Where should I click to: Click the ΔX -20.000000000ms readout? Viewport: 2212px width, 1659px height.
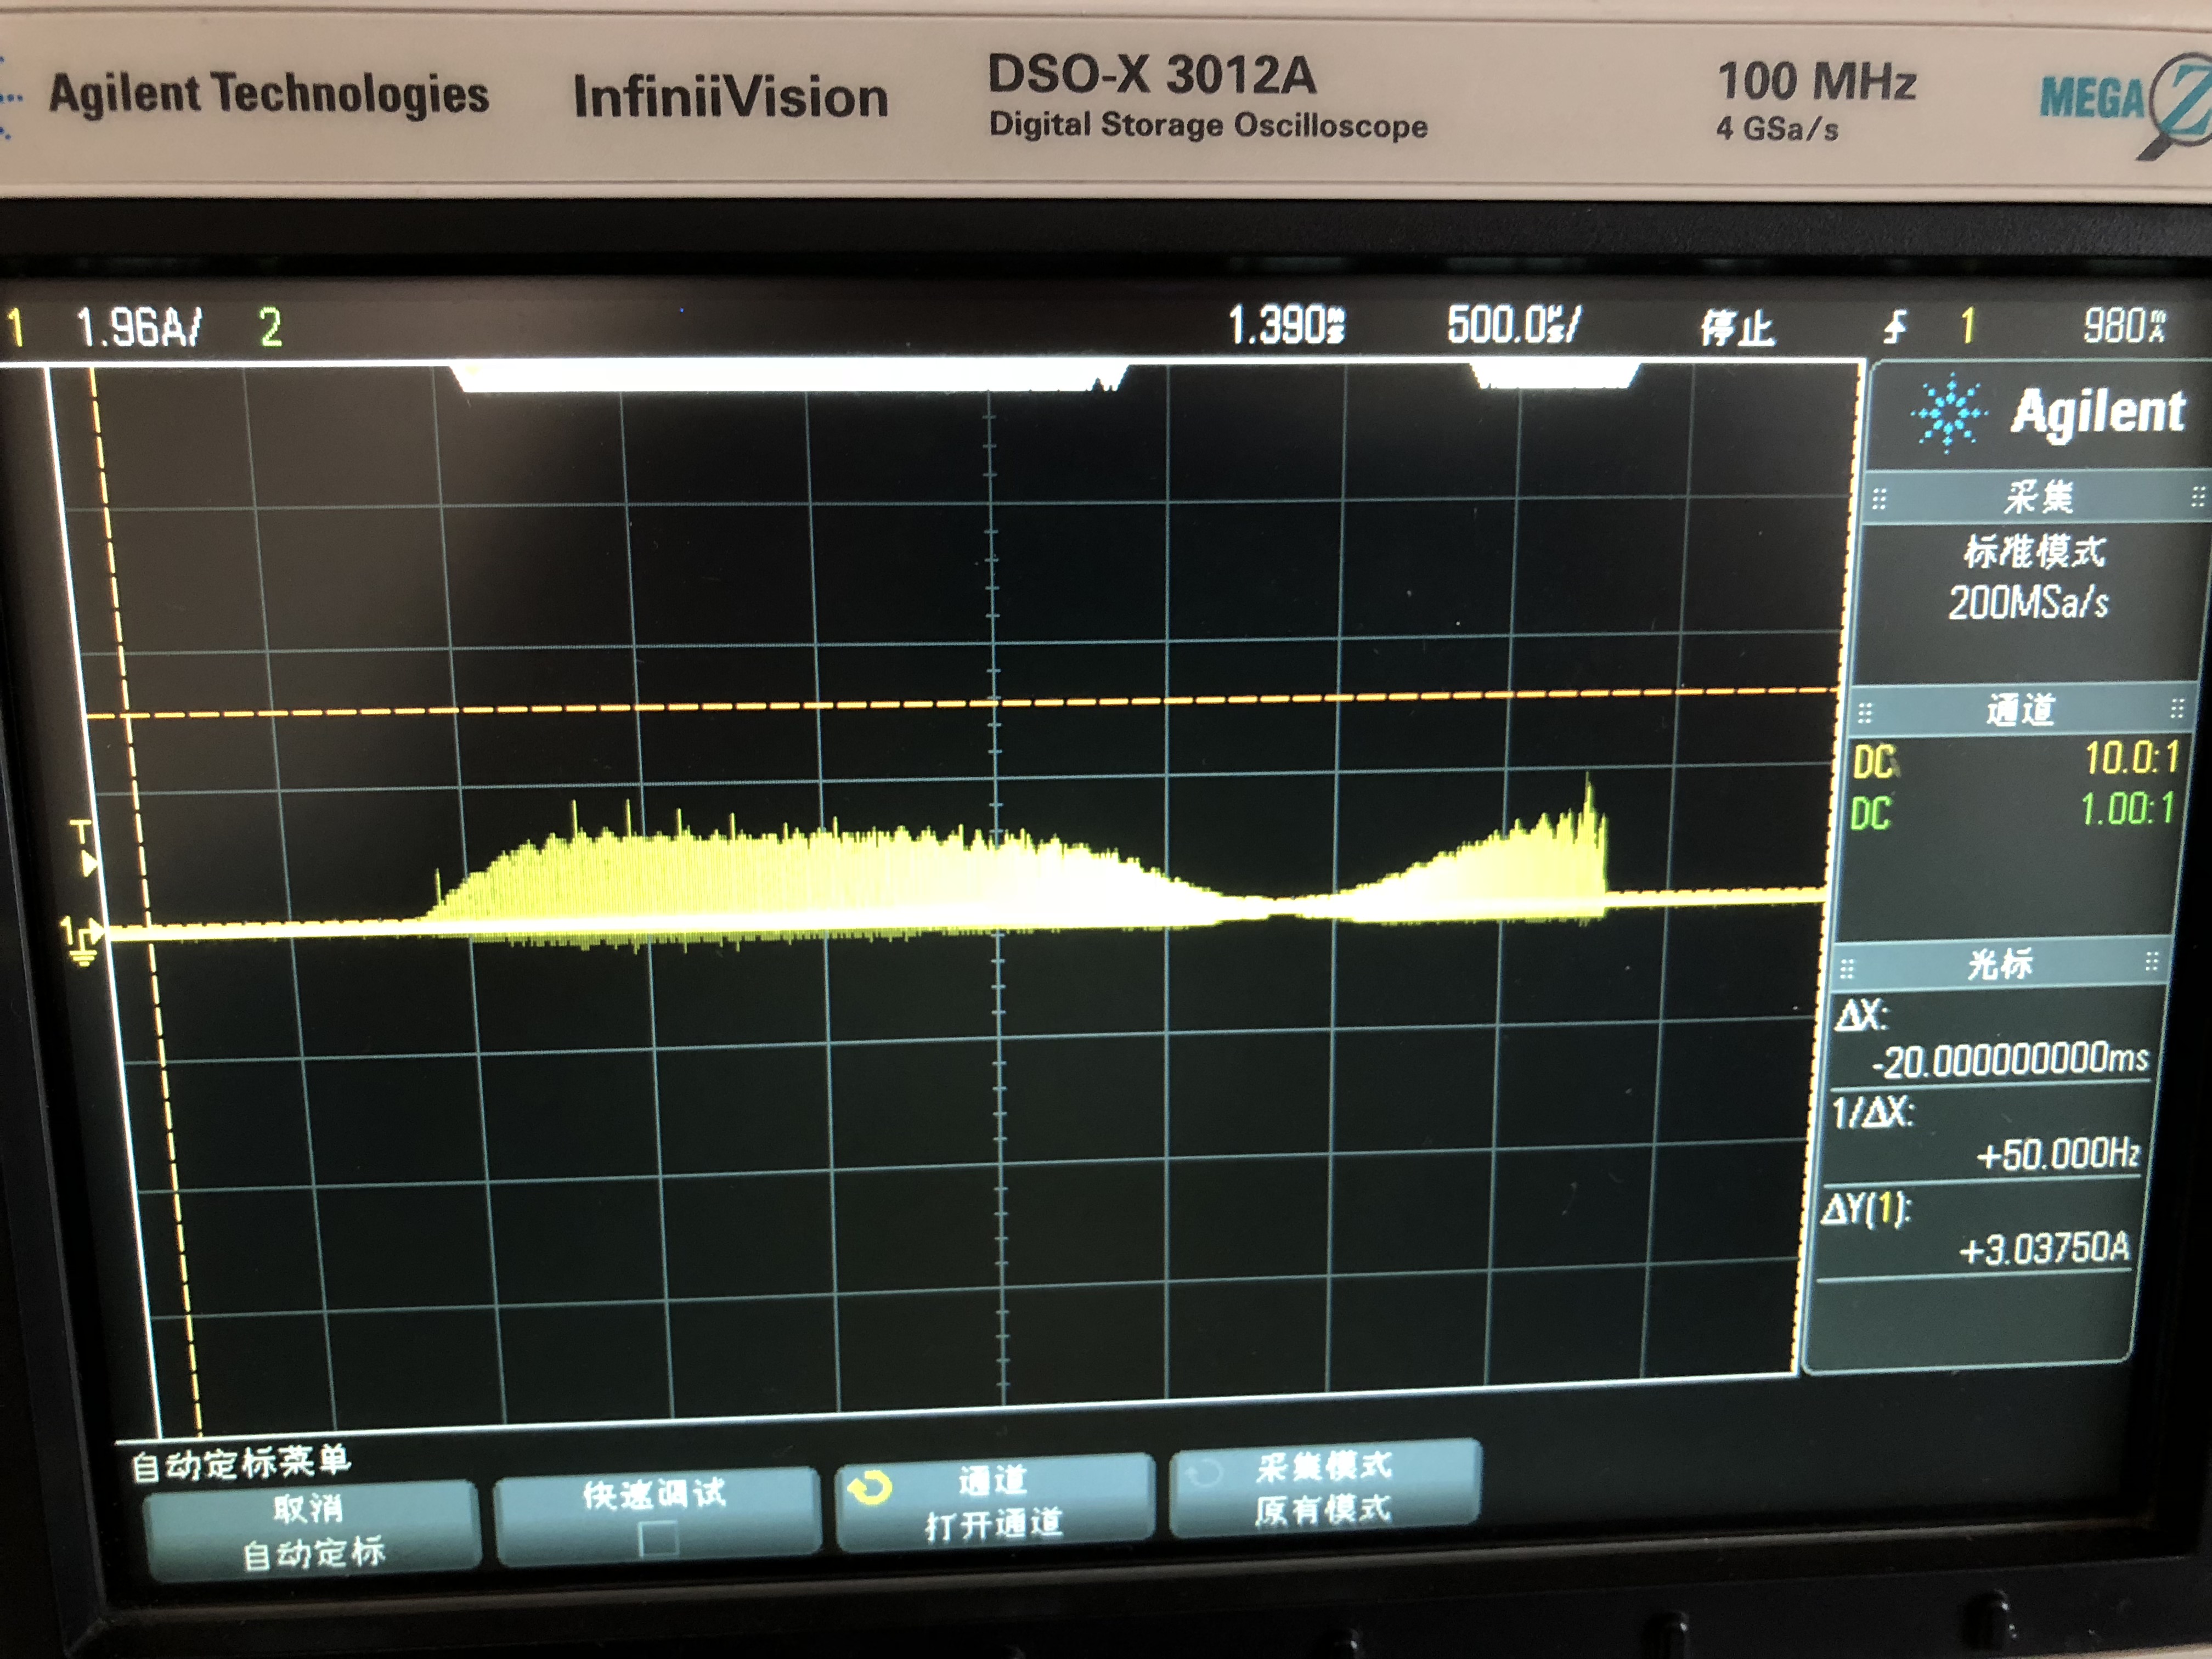coord(2010,1060)
